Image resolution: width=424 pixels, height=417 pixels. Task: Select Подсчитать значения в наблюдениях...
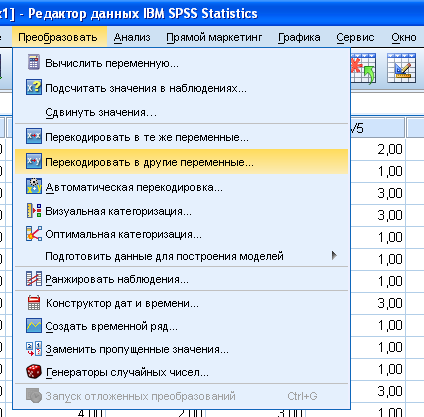(x=181, y=88)
